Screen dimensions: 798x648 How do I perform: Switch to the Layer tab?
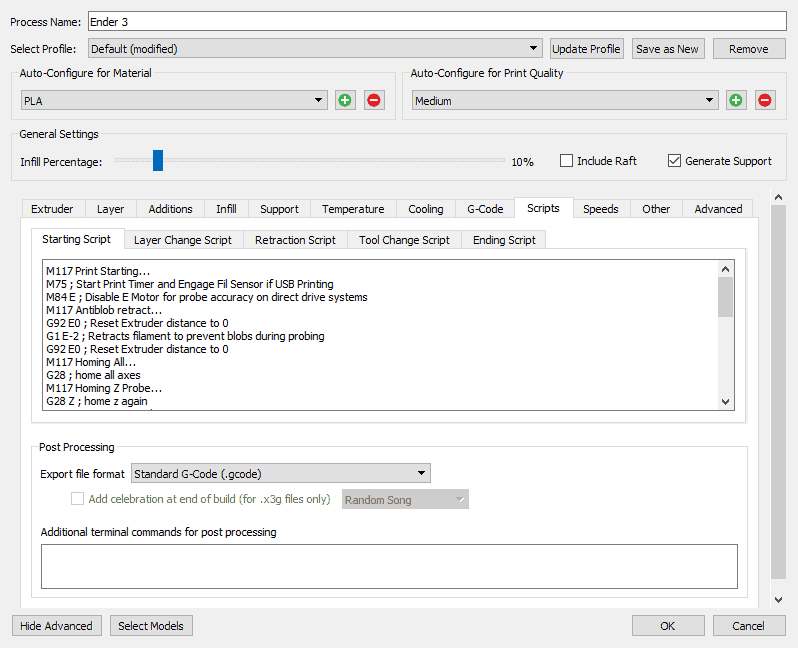pyautogui.click(x=110, y=209)
